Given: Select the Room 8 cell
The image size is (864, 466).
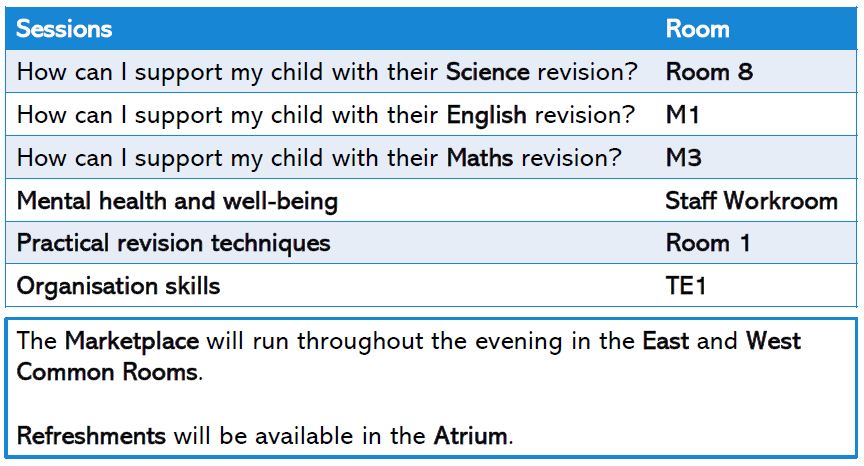Looking at the screenshot, I should pyautogui.click(x=709, y=72).
